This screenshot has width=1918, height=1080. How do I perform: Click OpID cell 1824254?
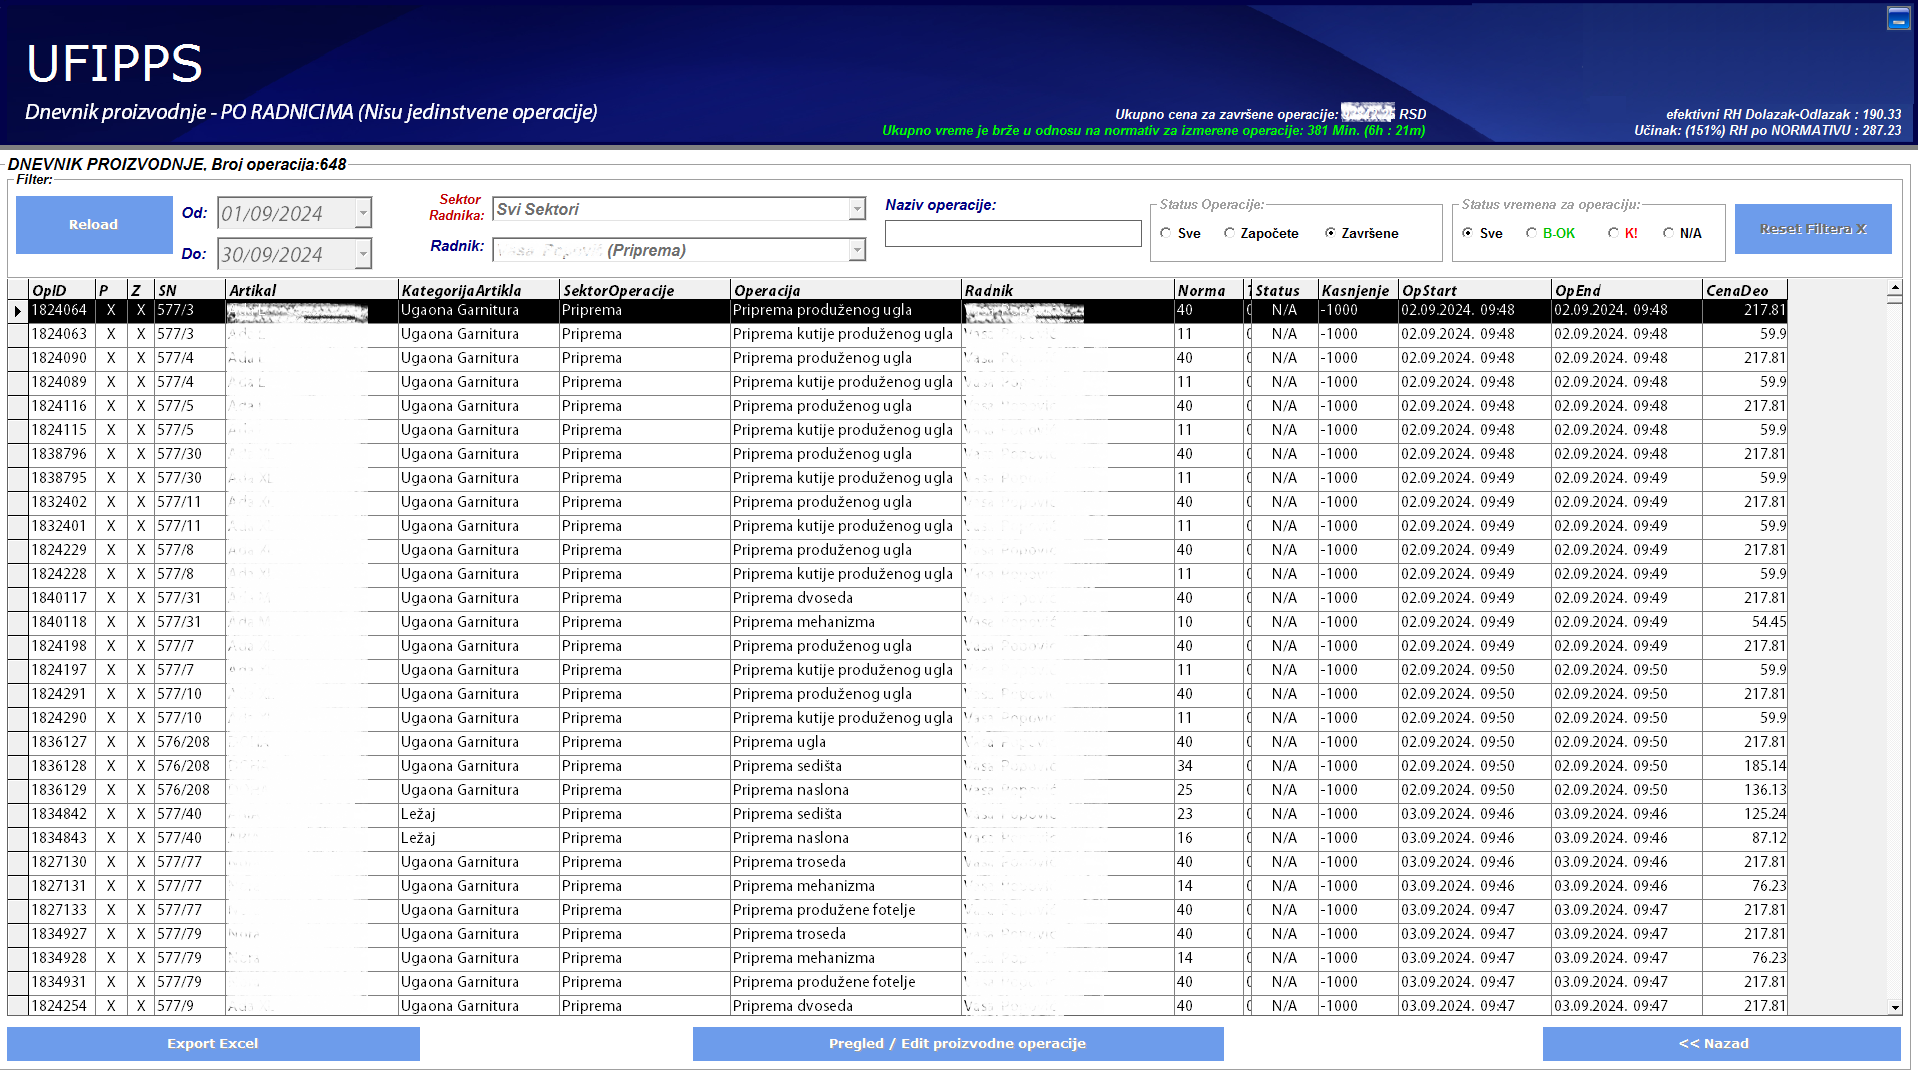61,1006
